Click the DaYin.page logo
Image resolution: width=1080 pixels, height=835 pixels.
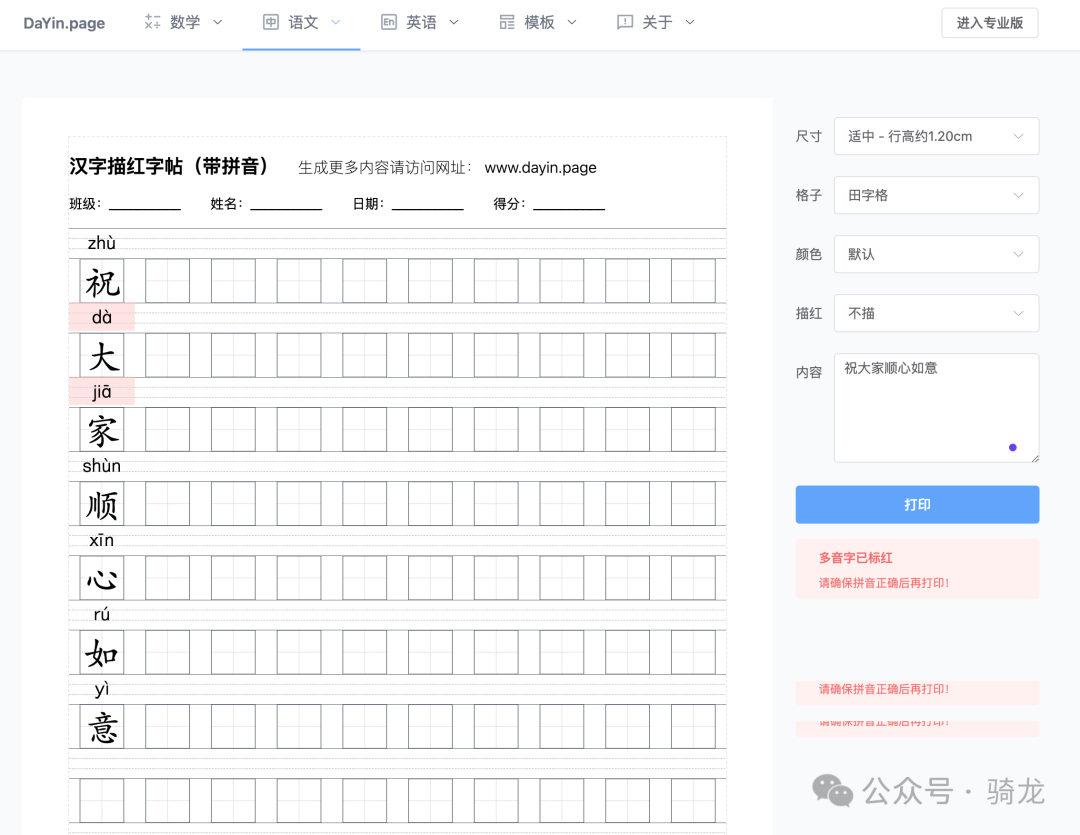[x=64, y=22]
